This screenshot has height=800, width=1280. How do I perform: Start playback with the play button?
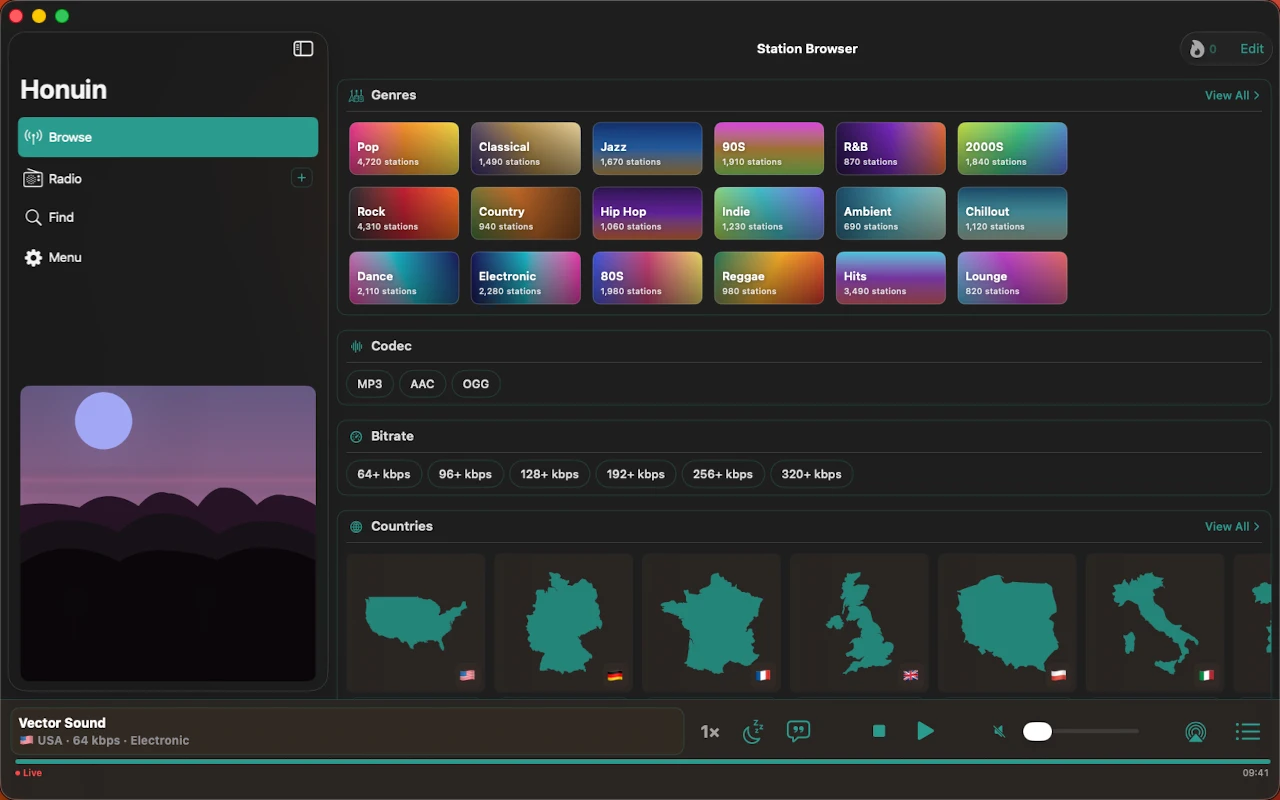pos(925,731)
